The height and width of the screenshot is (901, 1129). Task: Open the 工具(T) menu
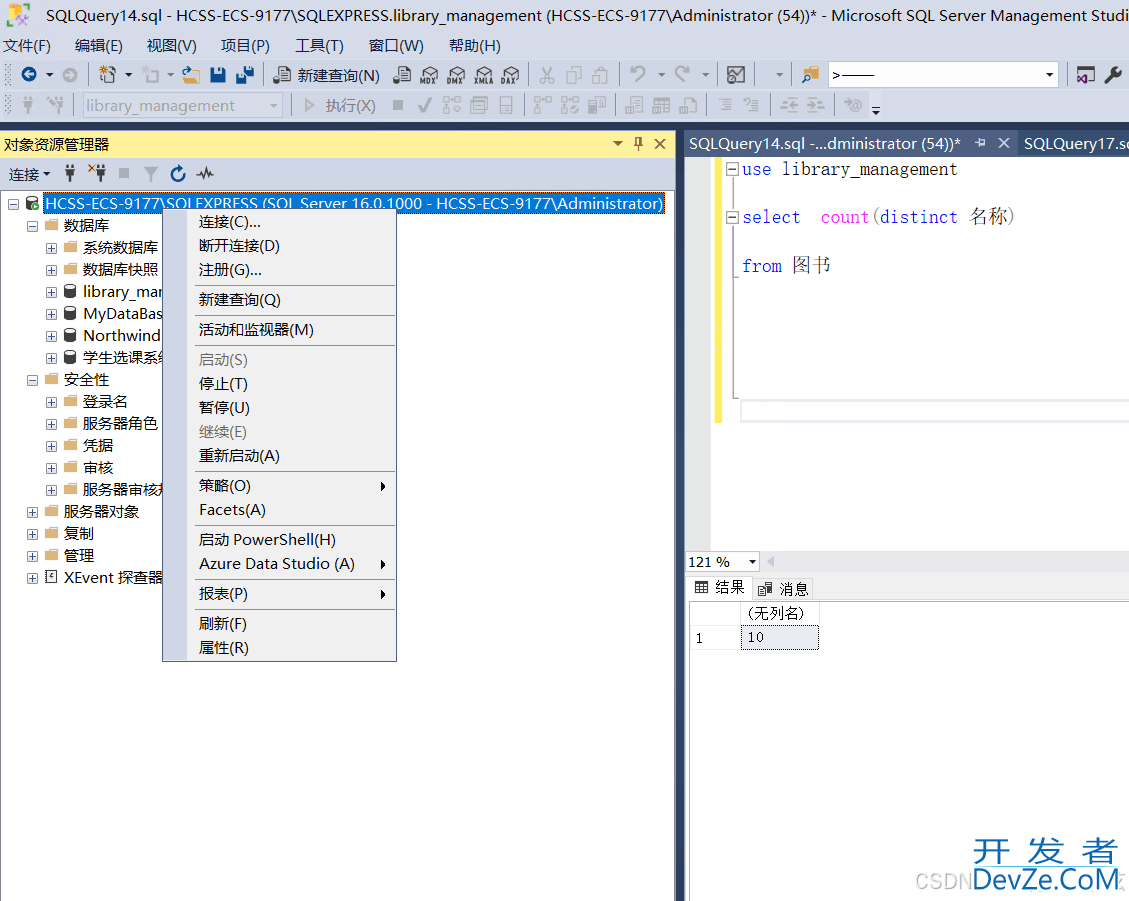coord(319,46)
